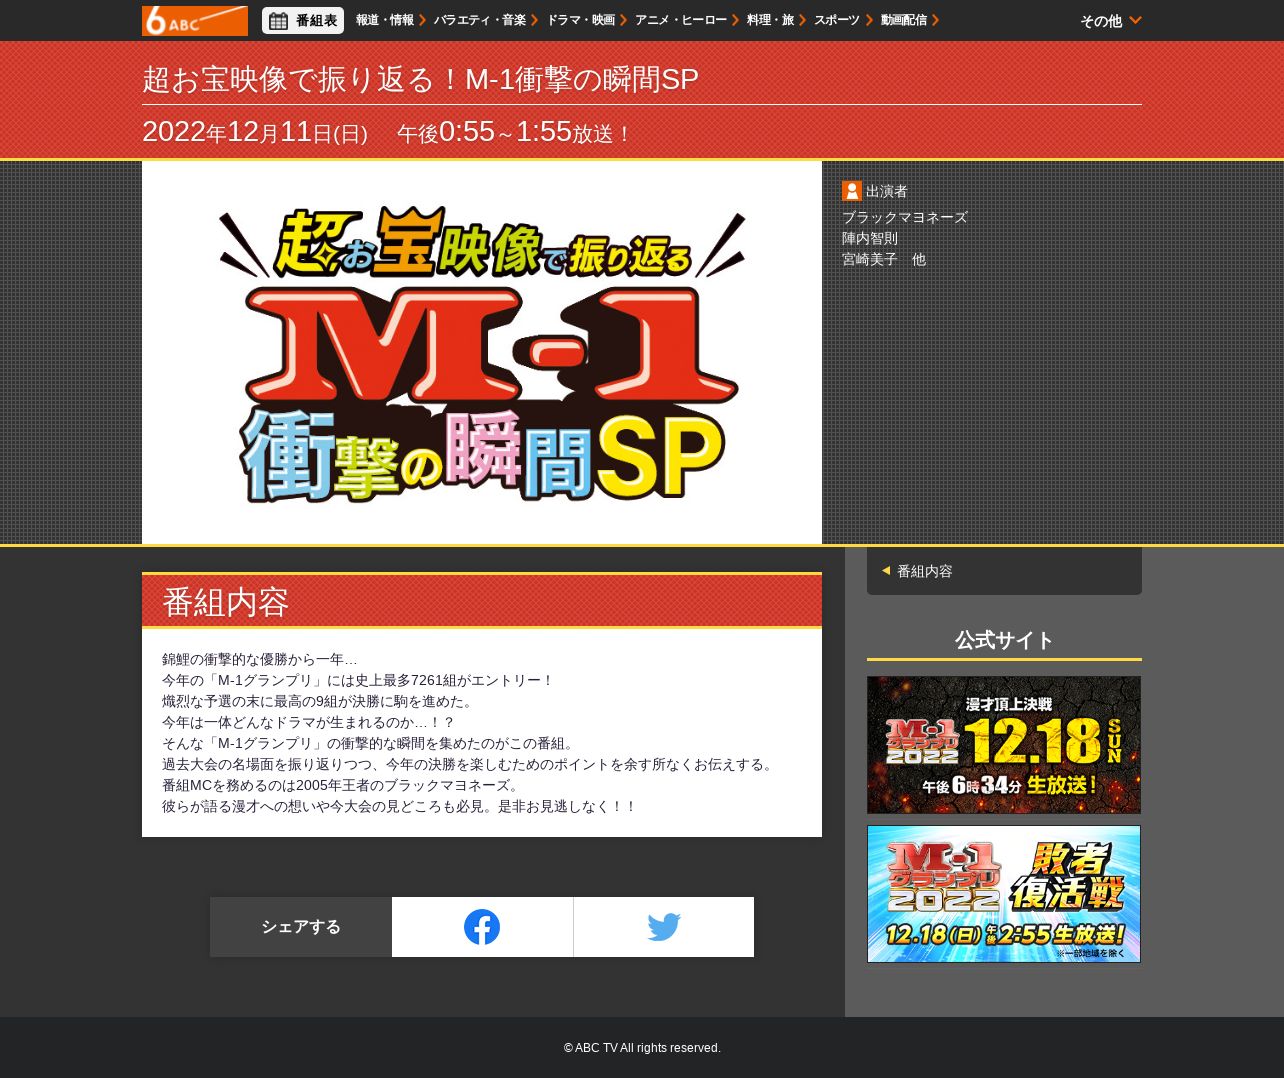Open M-1グランプリ 12.18 生放送 banner
This screenshot has width=1284, height=1078.
[x=1004, y=745]
